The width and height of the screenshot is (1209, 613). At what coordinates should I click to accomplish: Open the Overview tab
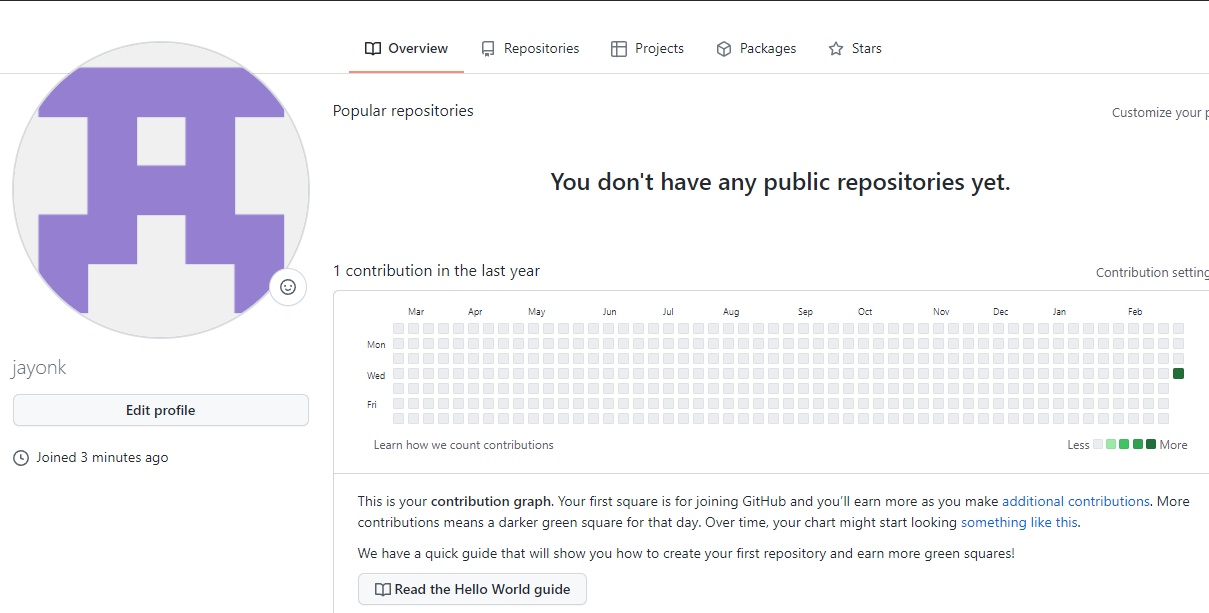click(406, 48)
